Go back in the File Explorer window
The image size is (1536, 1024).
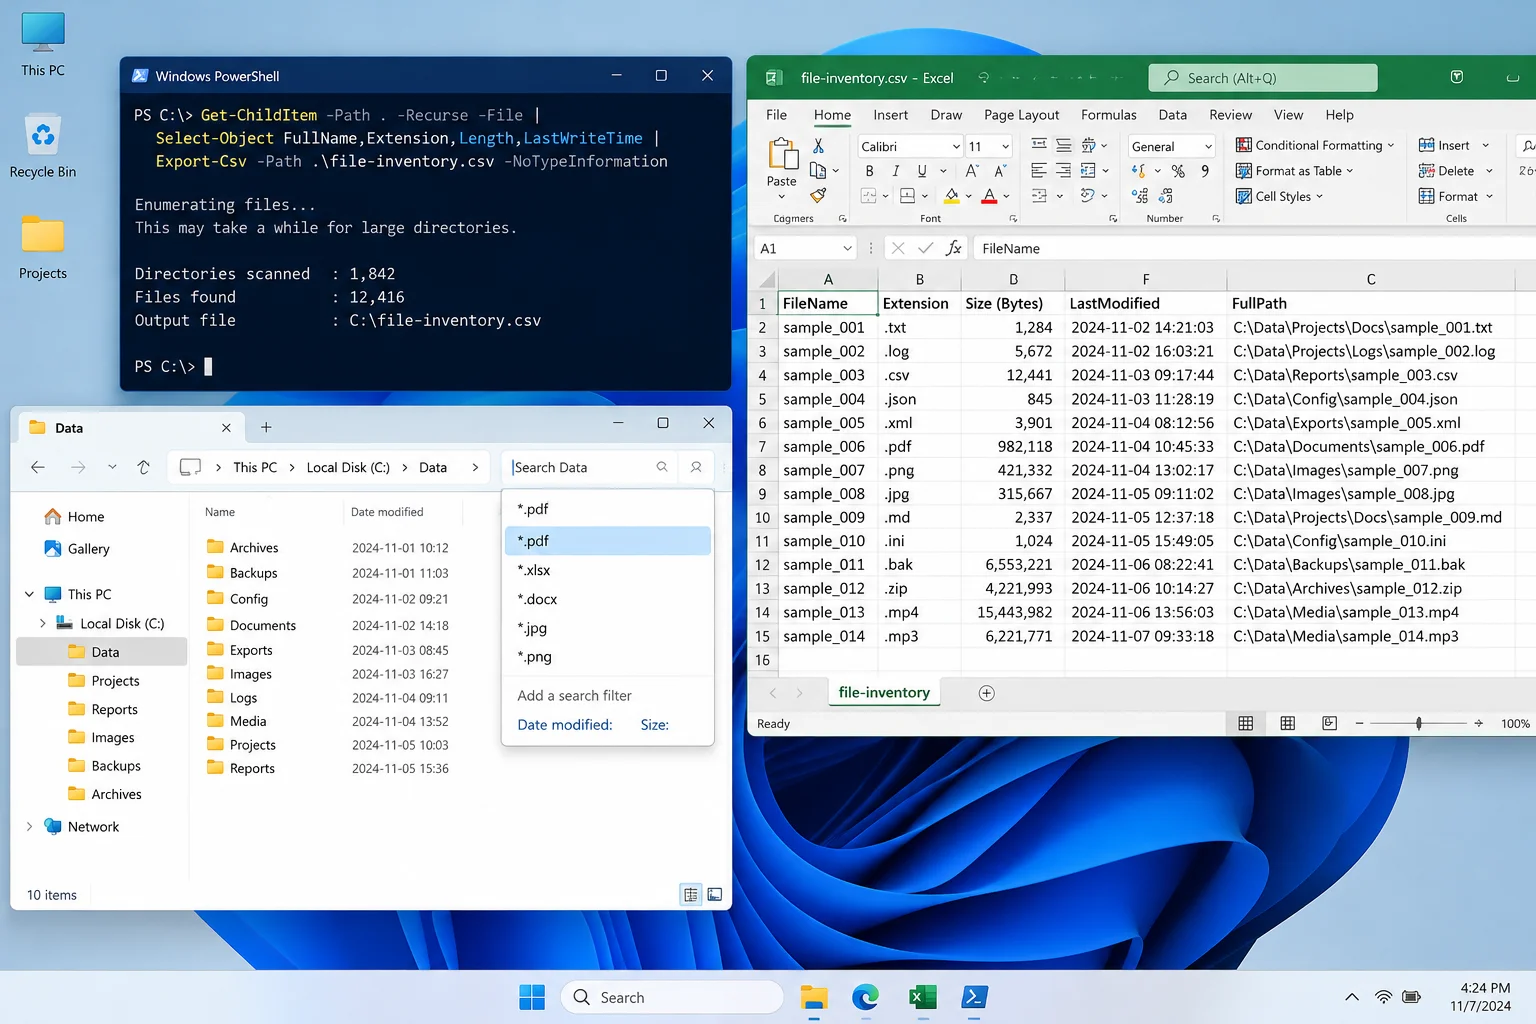[x=38, y=467]
